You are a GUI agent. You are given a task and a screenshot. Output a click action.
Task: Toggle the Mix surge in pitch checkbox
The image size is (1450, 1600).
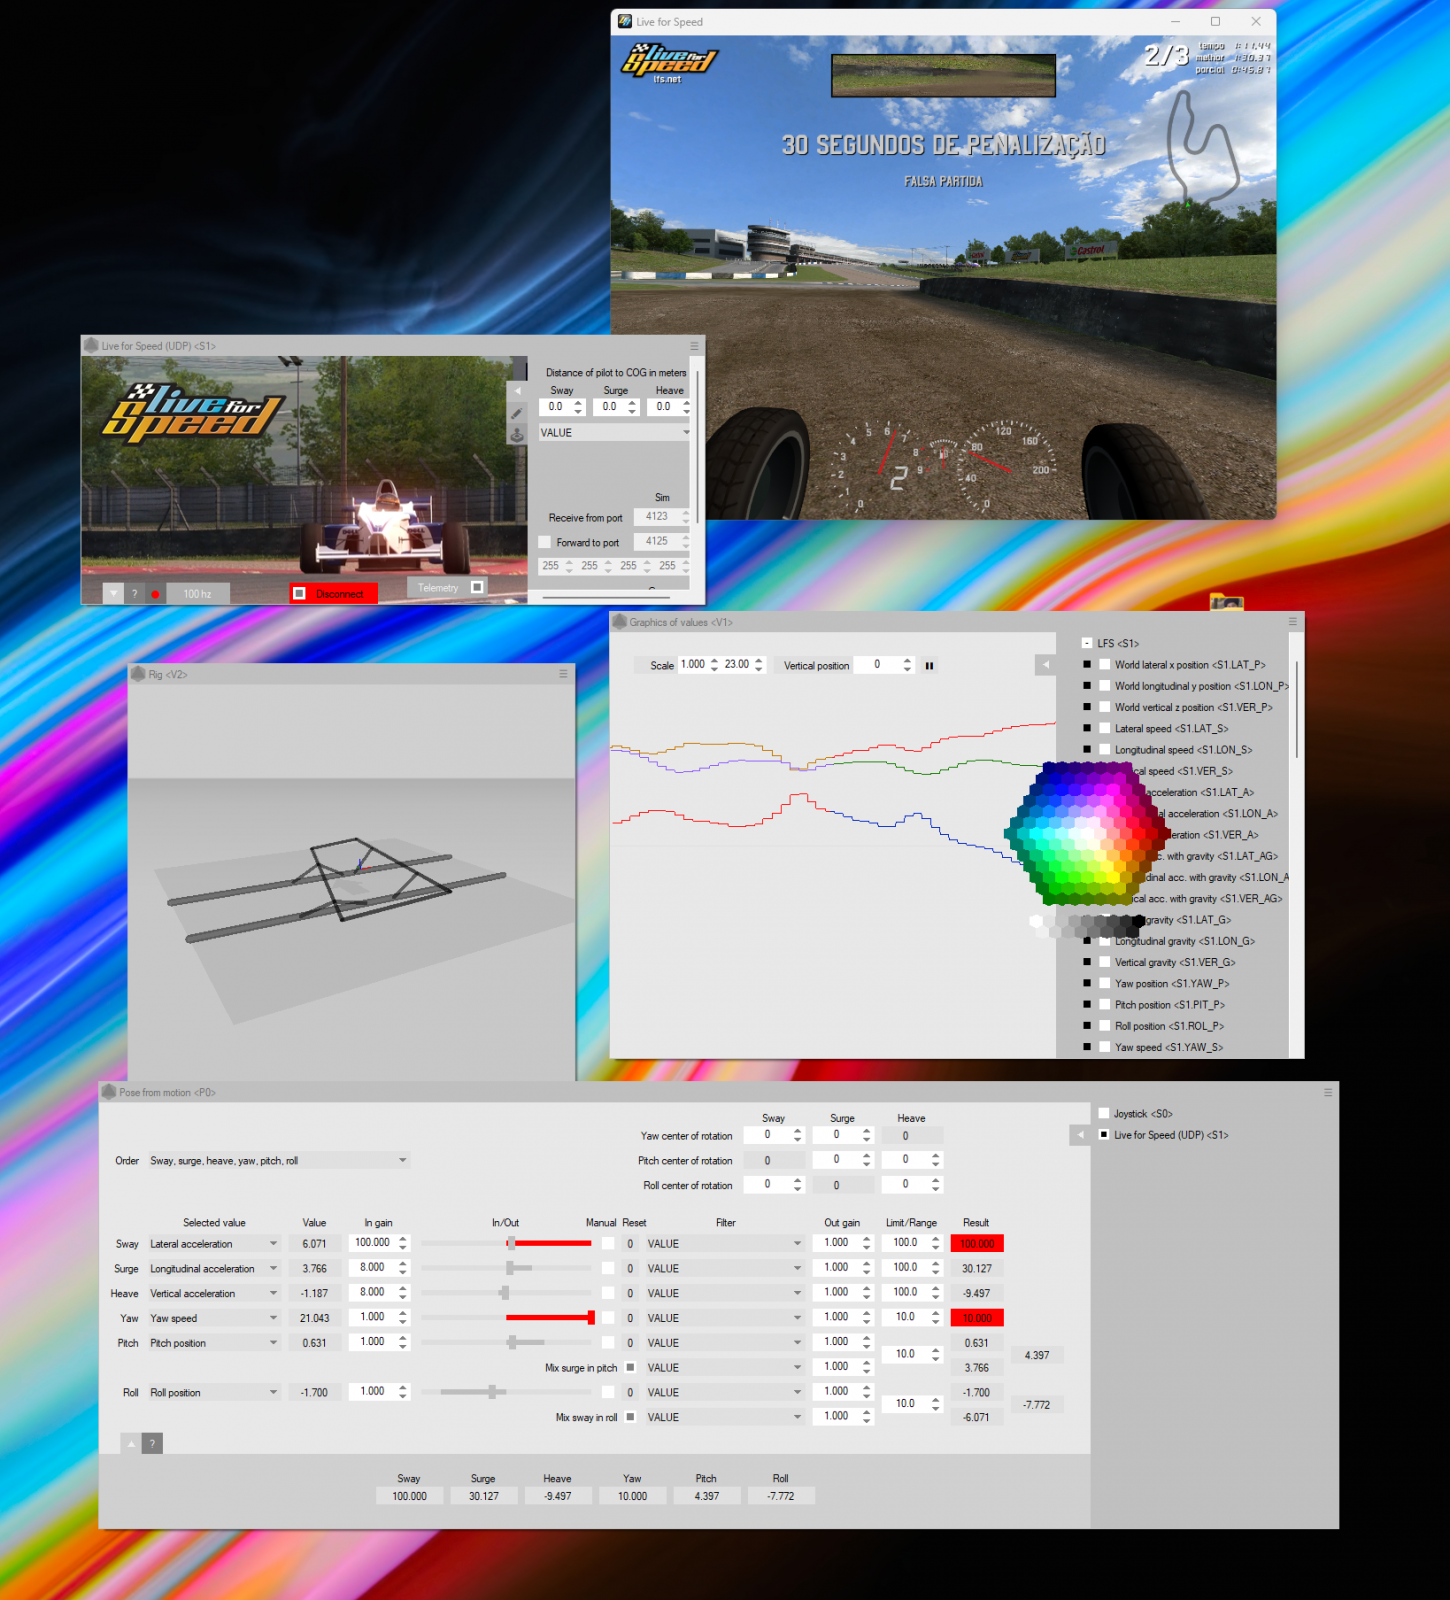click(x=630, y=1367)
